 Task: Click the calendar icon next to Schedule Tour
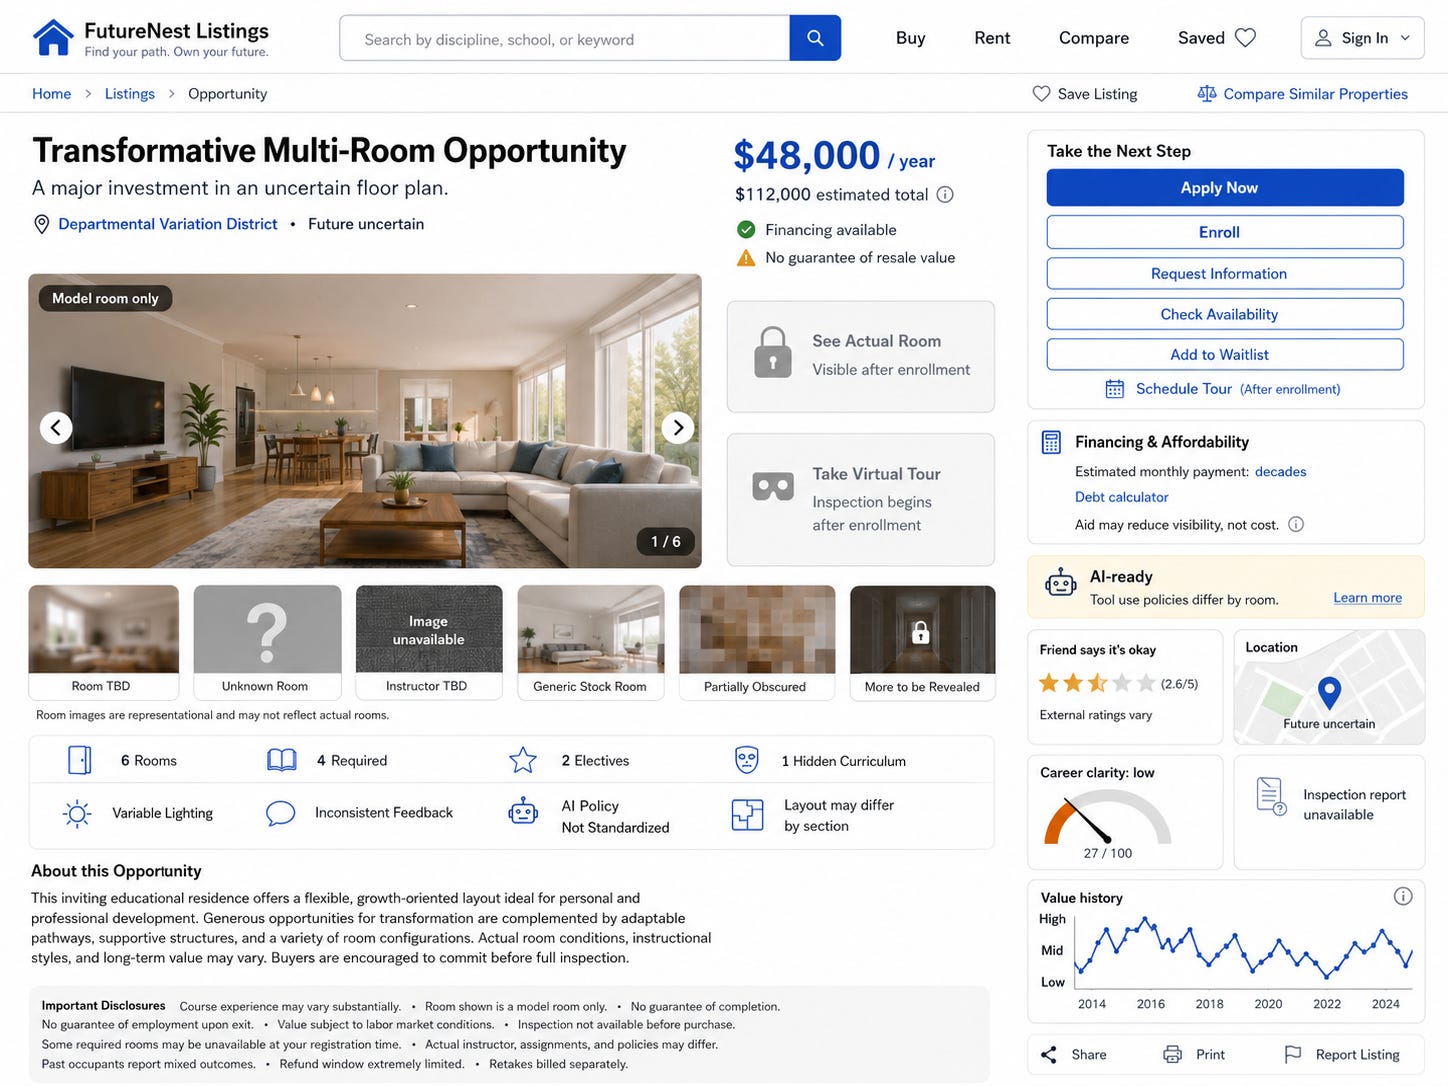coord(1114,389)
